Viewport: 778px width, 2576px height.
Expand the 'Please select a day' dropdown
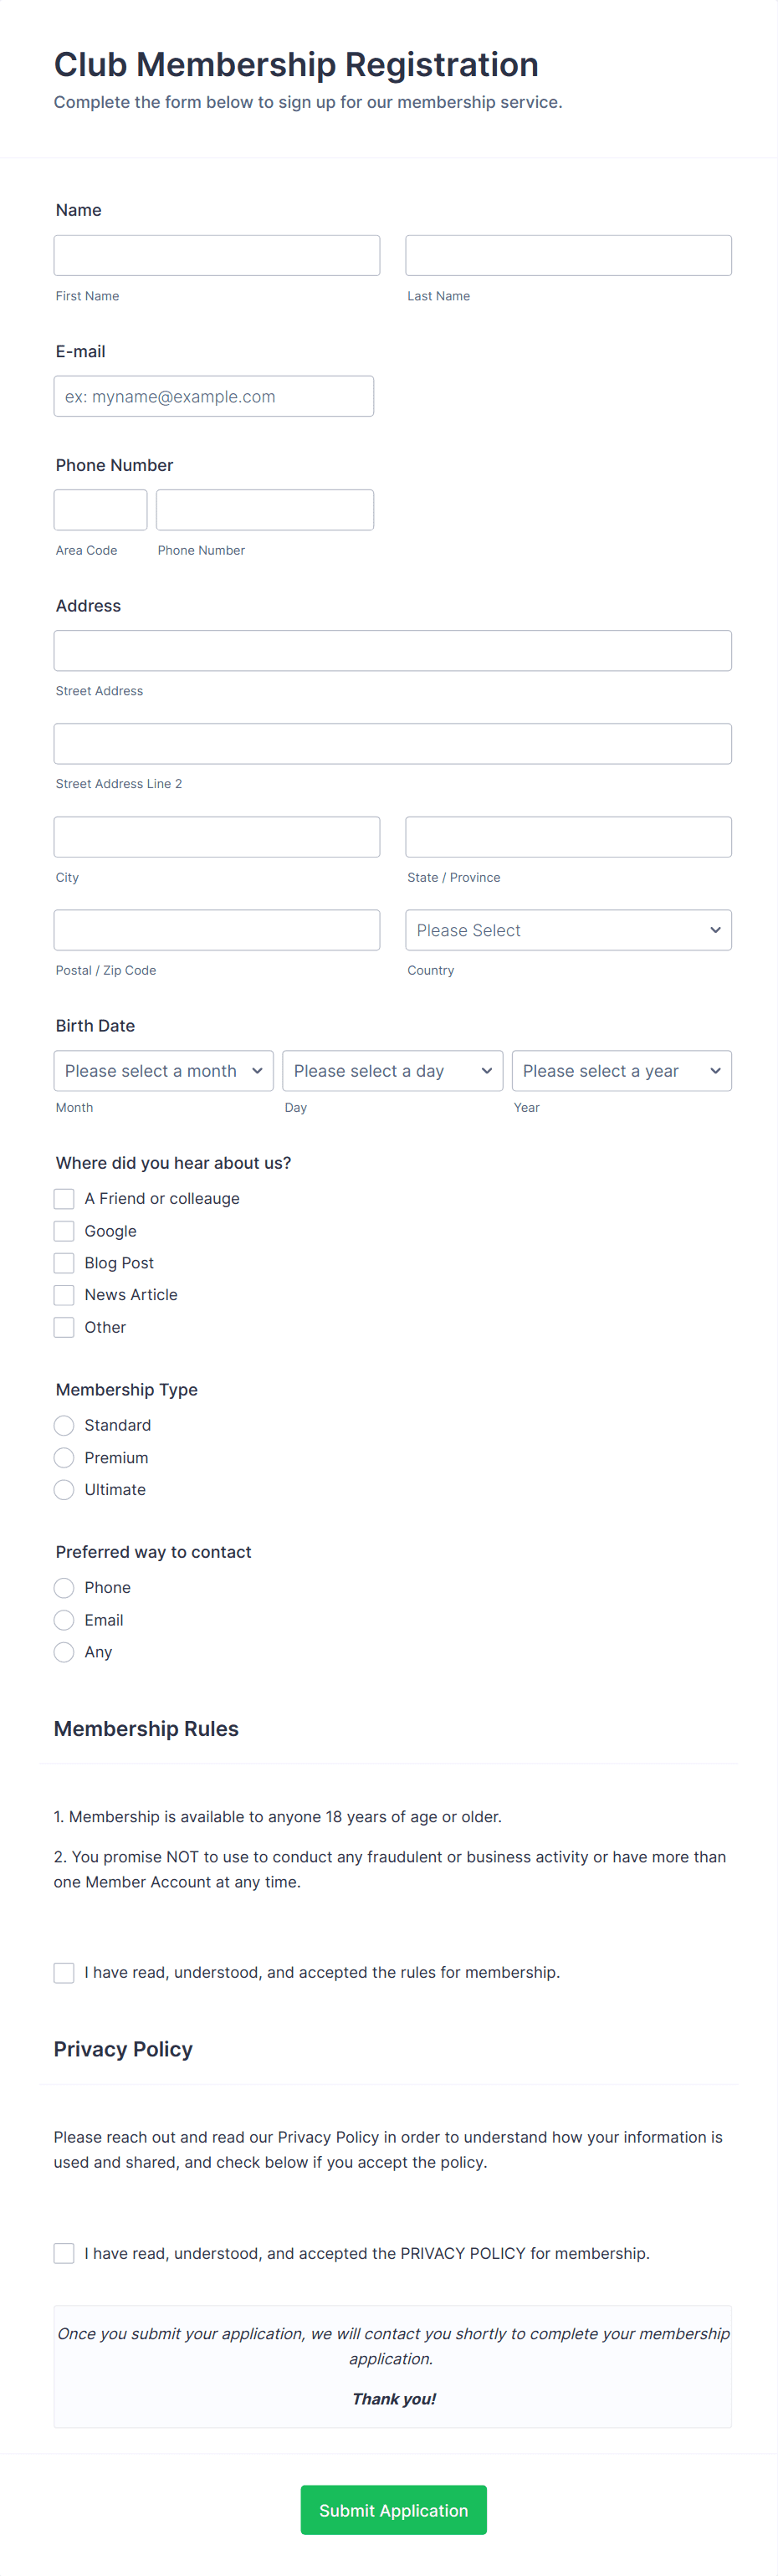click(x=392, y=1070)
